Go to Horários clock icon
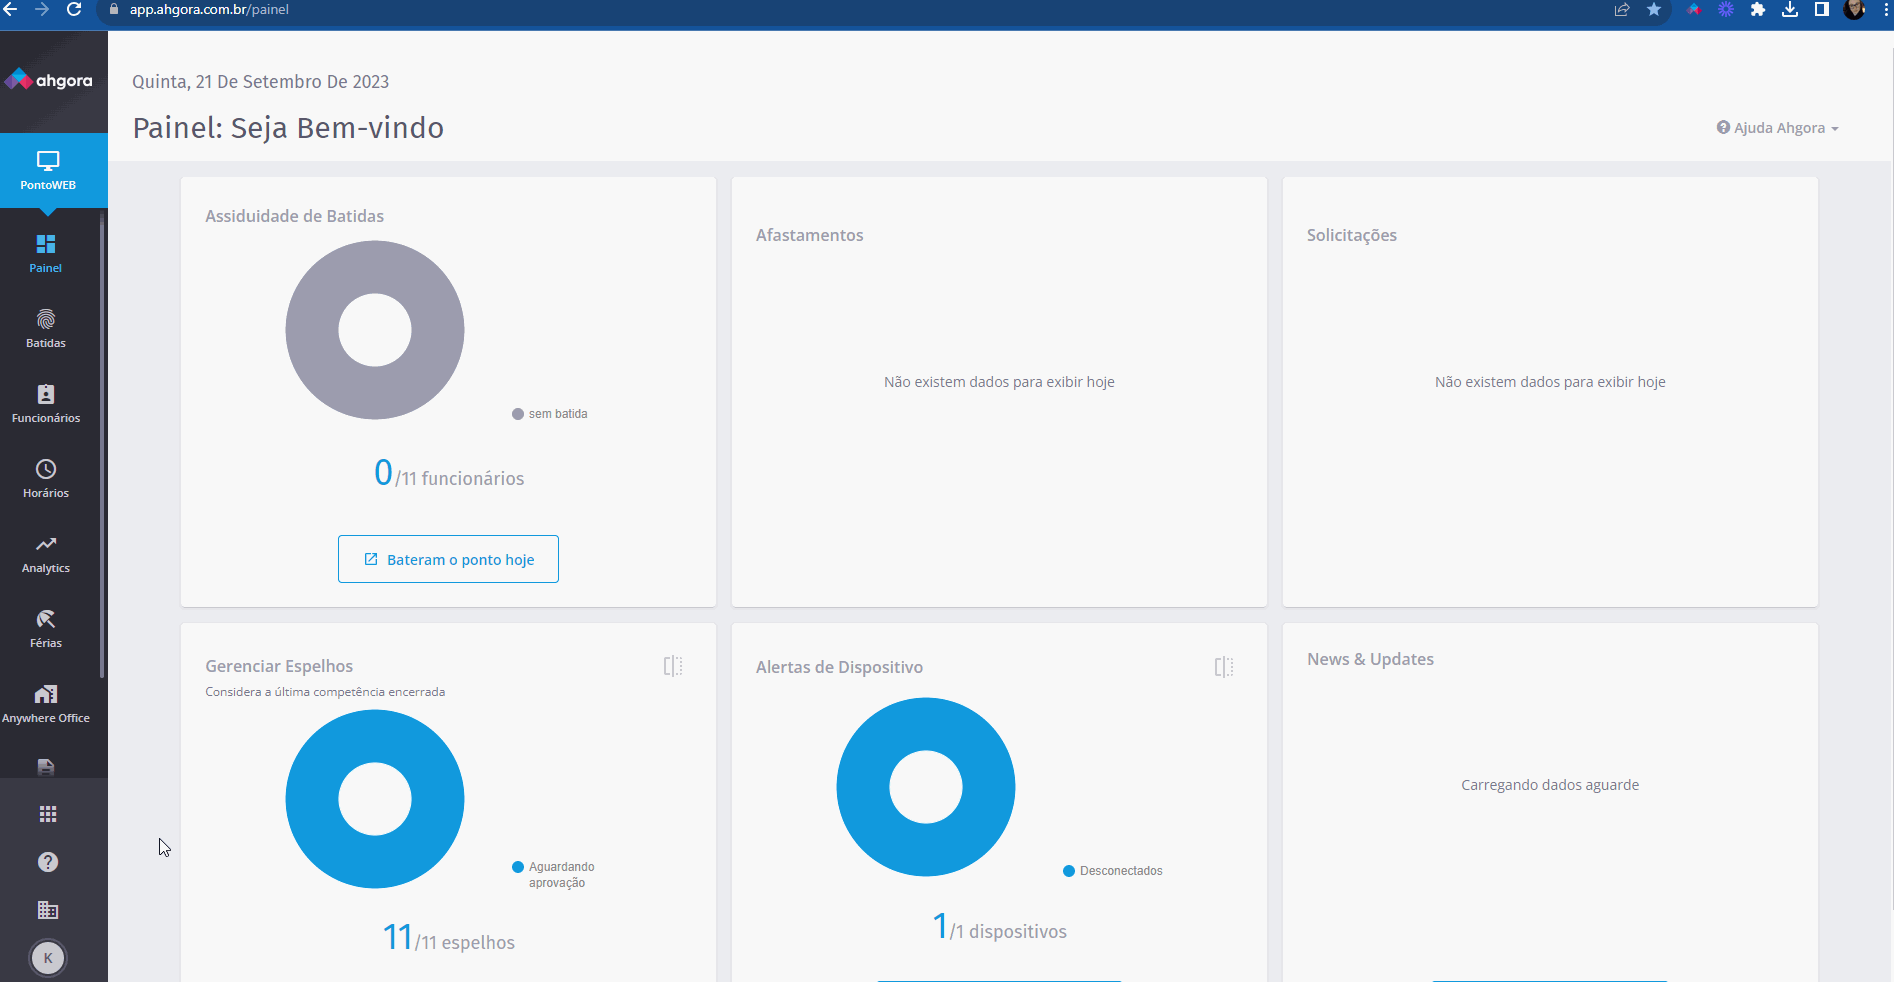The width and height of the screenshot is (1894, 982). (x=46, y=479)
